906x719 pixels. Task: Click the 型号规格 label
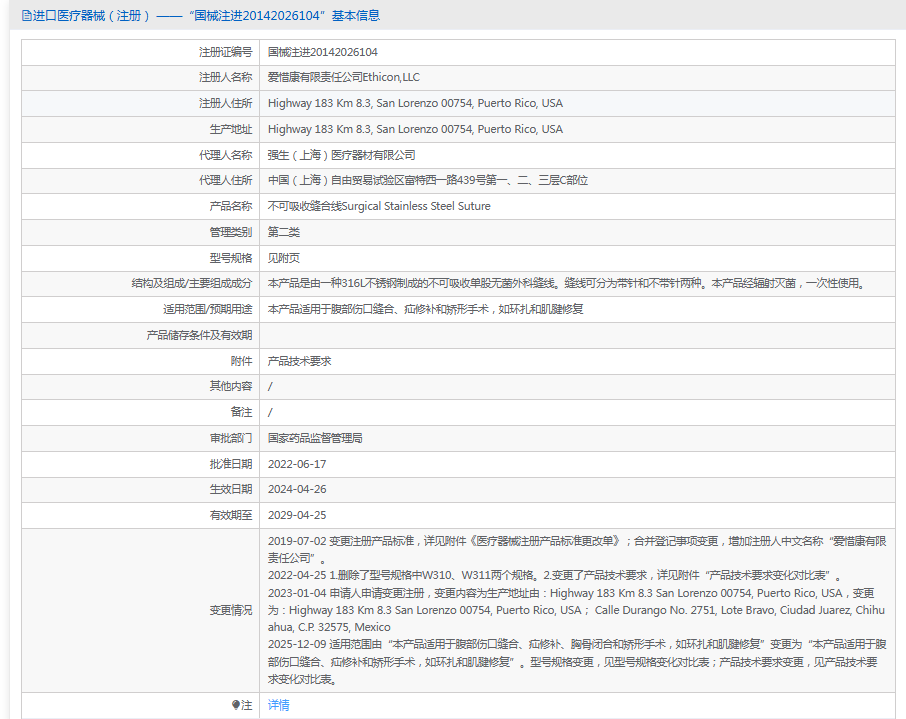point(231,258)
